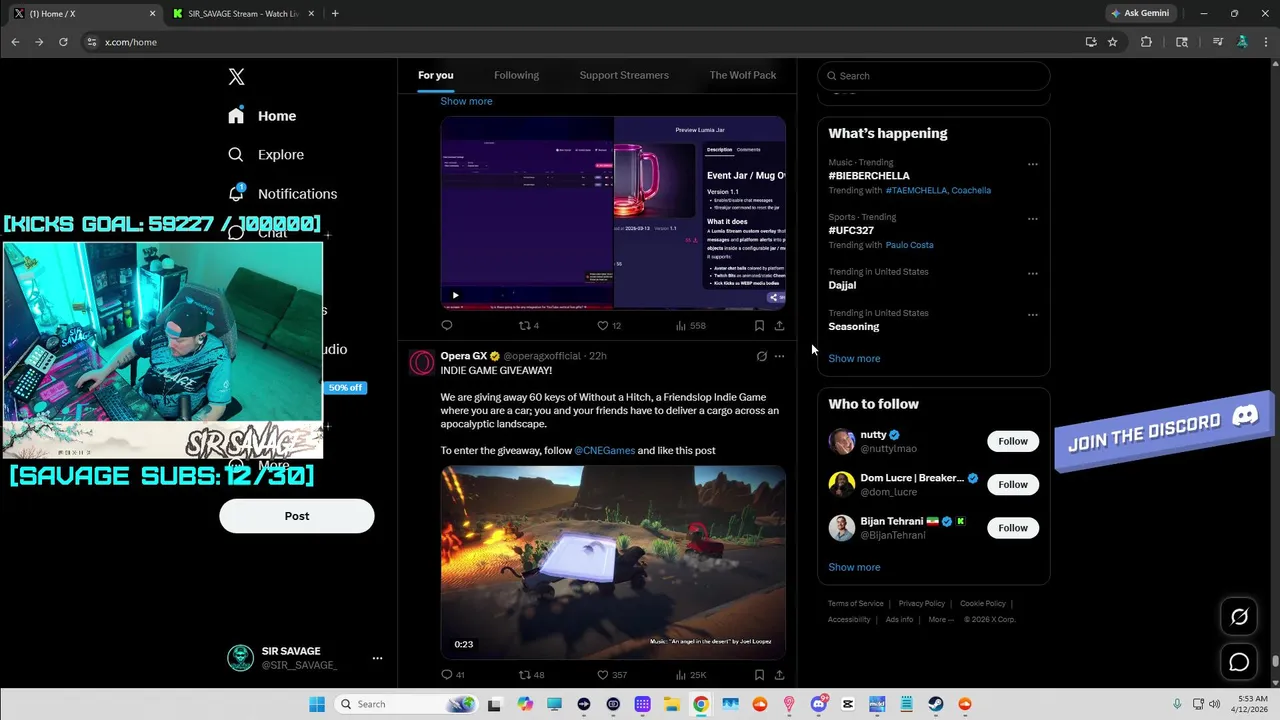The height and width of the screenshot is (720, 1280).
Task: Open Discord from taskbar
Action: click(x=818, y=704)
